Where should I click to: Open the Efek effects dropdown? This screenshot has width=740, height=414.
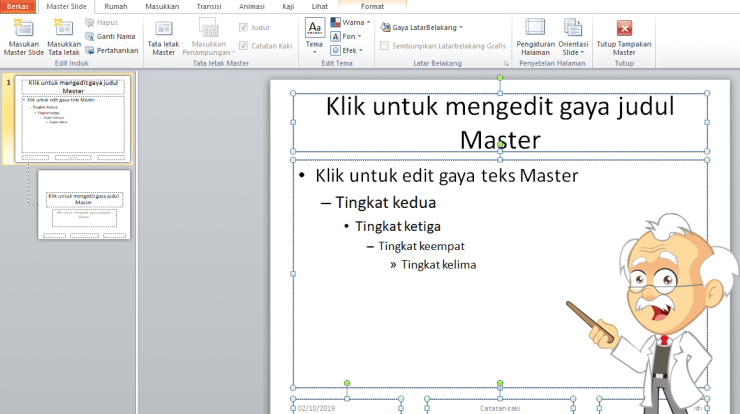tap(346, 50)
